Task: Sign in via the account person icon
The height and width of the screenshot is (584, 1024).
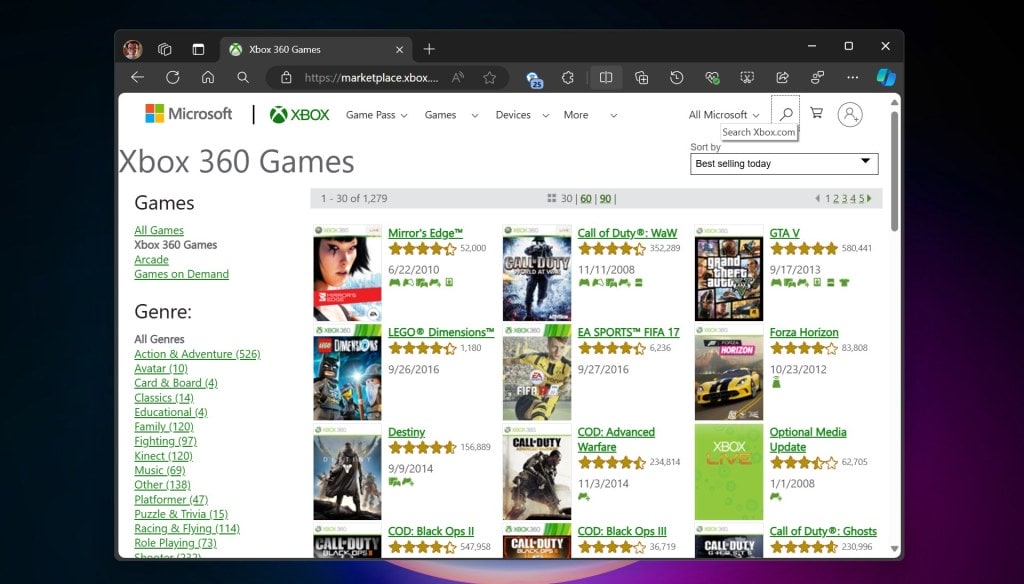Action: click(x=850, y=114)
